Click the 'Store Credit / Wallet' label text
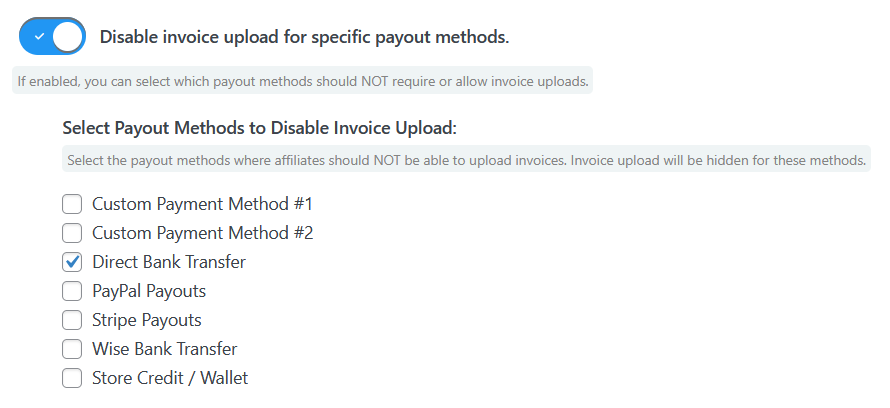 (170, 378)
